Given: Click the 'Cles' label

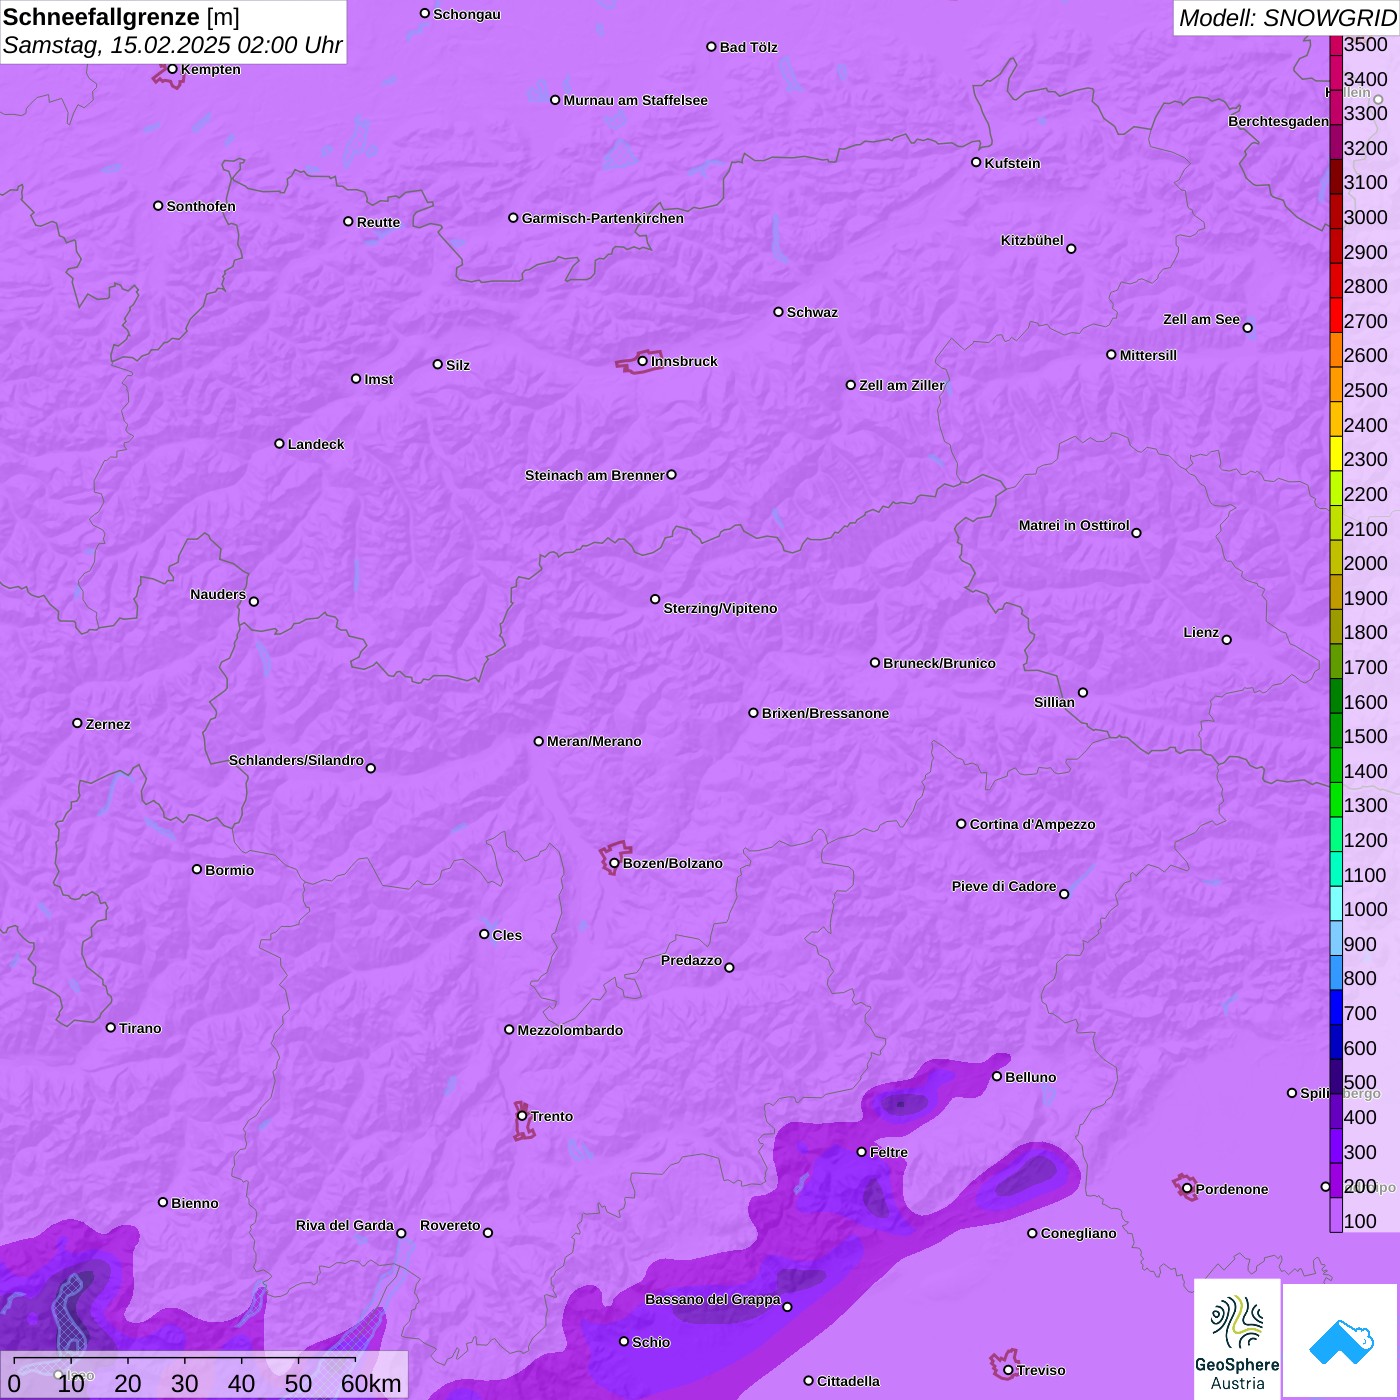Looking at the screenshot, I should pos(507,935).
